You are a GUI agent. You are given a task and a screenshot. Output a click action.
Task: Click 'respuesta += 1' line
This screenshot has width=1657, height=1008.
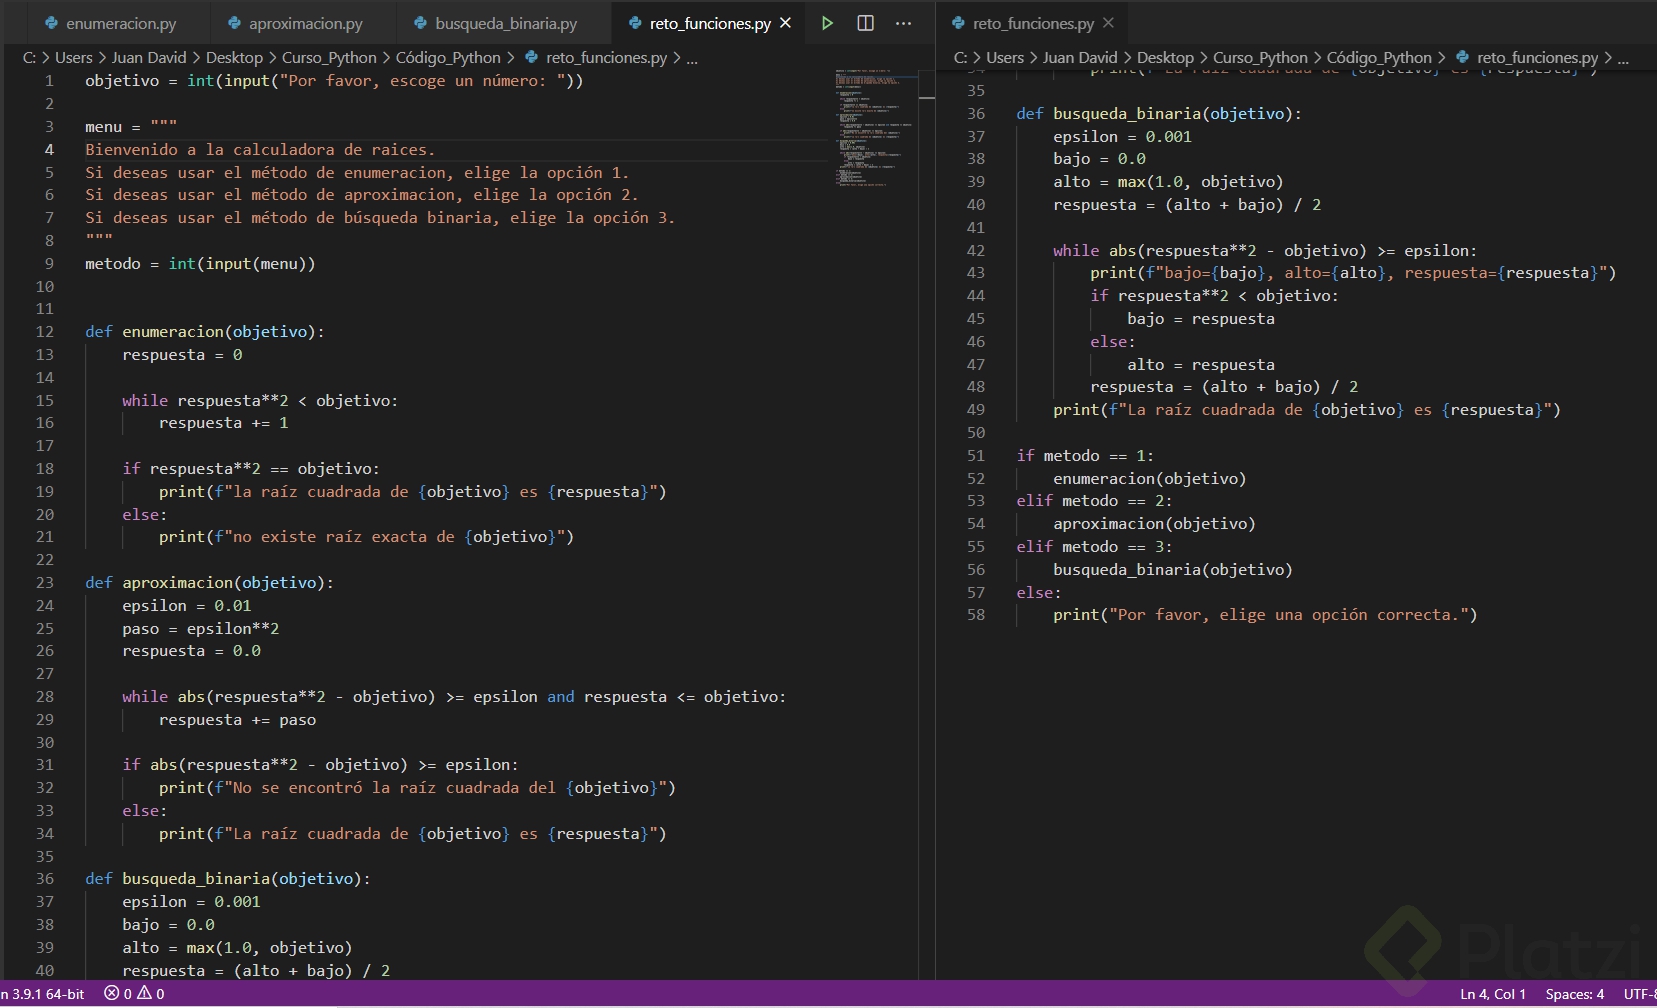[x=223, y=423]
